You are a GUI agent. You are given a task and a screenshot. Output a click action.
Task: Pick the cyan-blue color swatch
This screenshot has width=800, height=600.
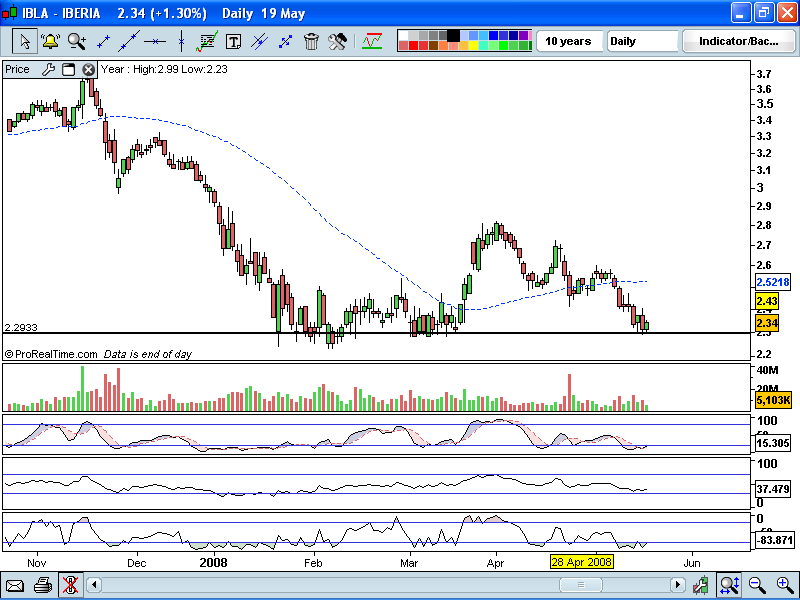484,36
